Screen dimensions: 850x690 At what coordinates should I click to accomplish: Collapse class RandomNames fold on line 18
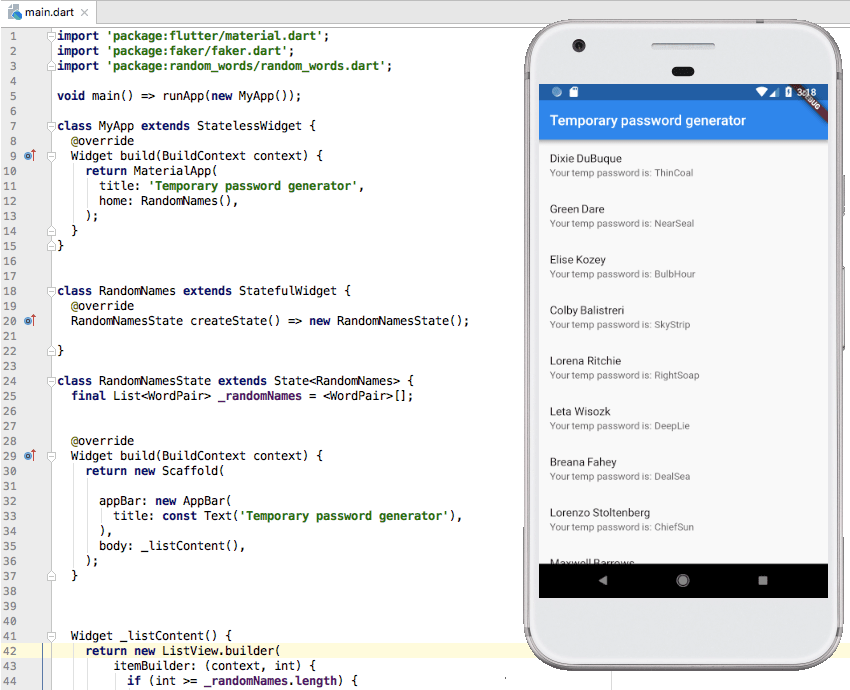tap(51, 291)
